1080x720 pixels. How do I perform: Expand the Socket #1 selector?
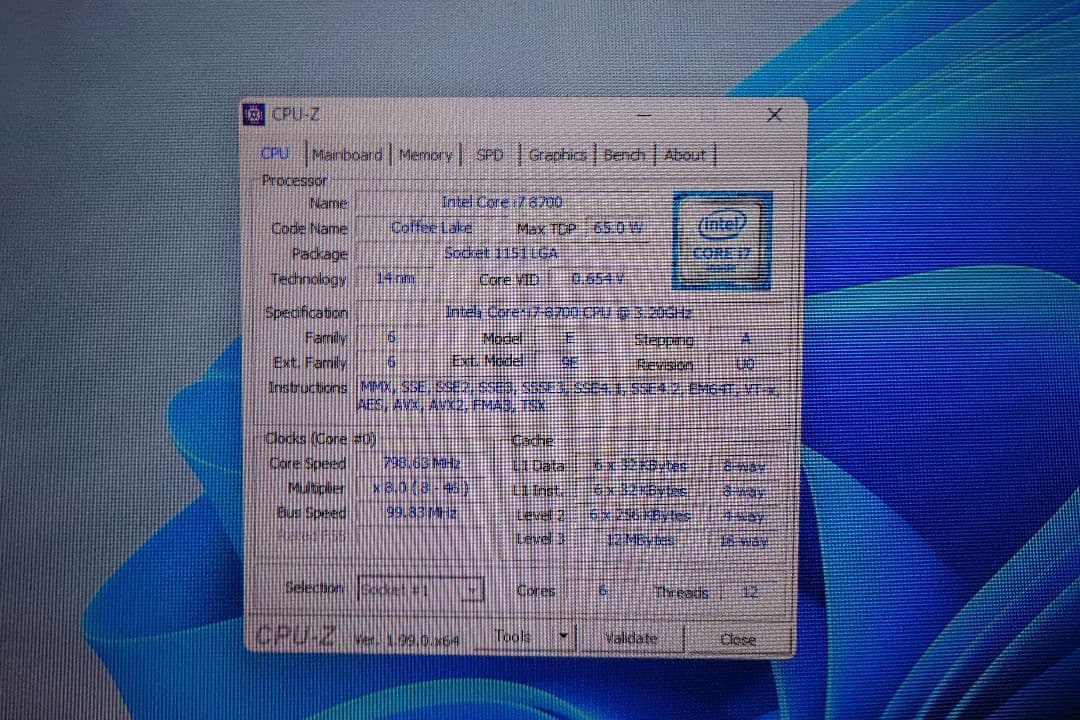474,589
